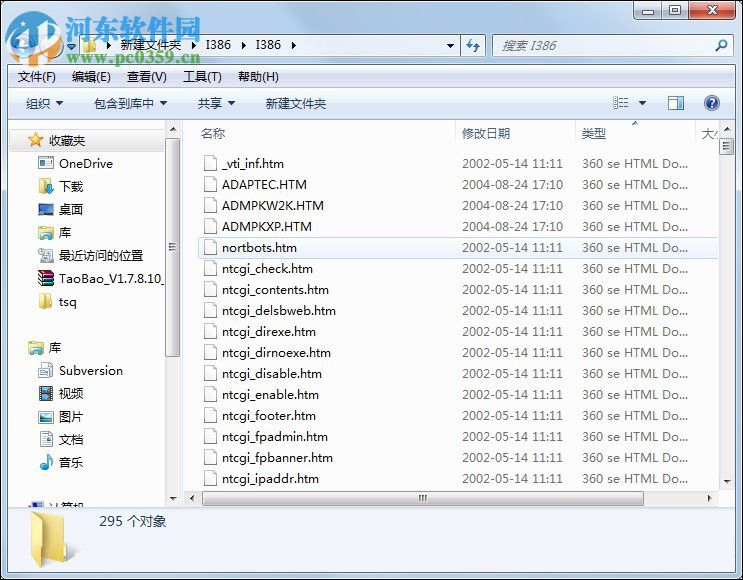Sort by the 修改日期 column header
Viewport: 743px width, 580px height.
pyautogui.click(x=486, y=134)
